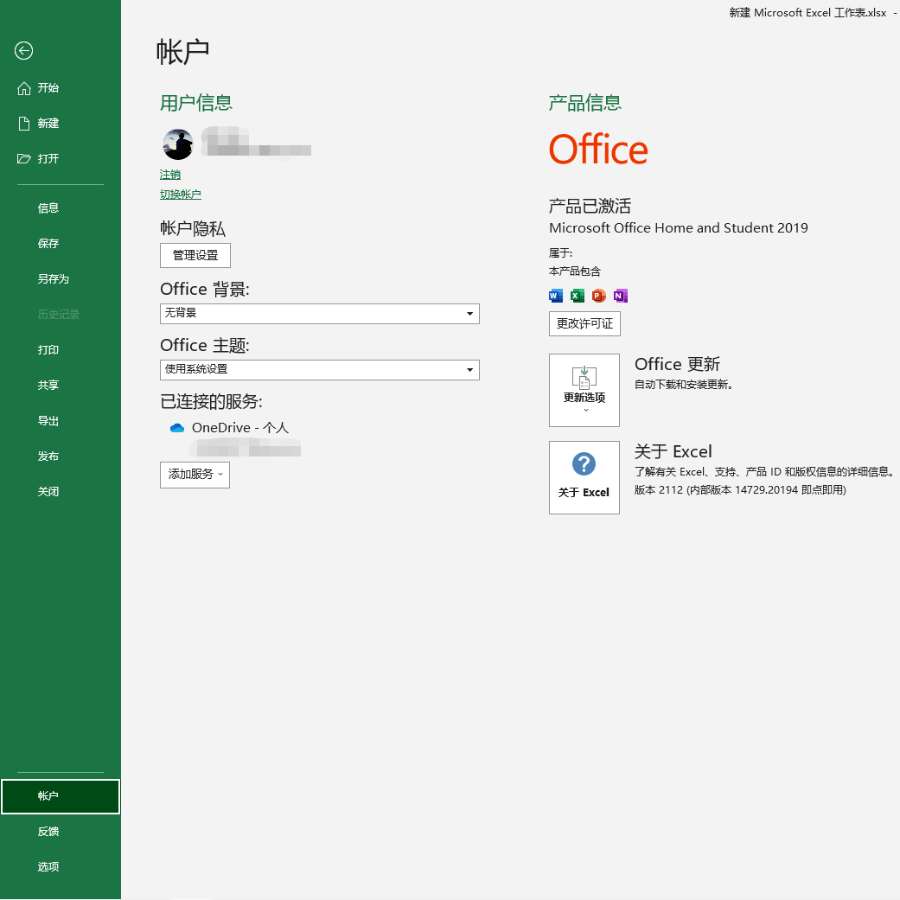Click the 关于 Excel (About Excel) button

(584, 478)
